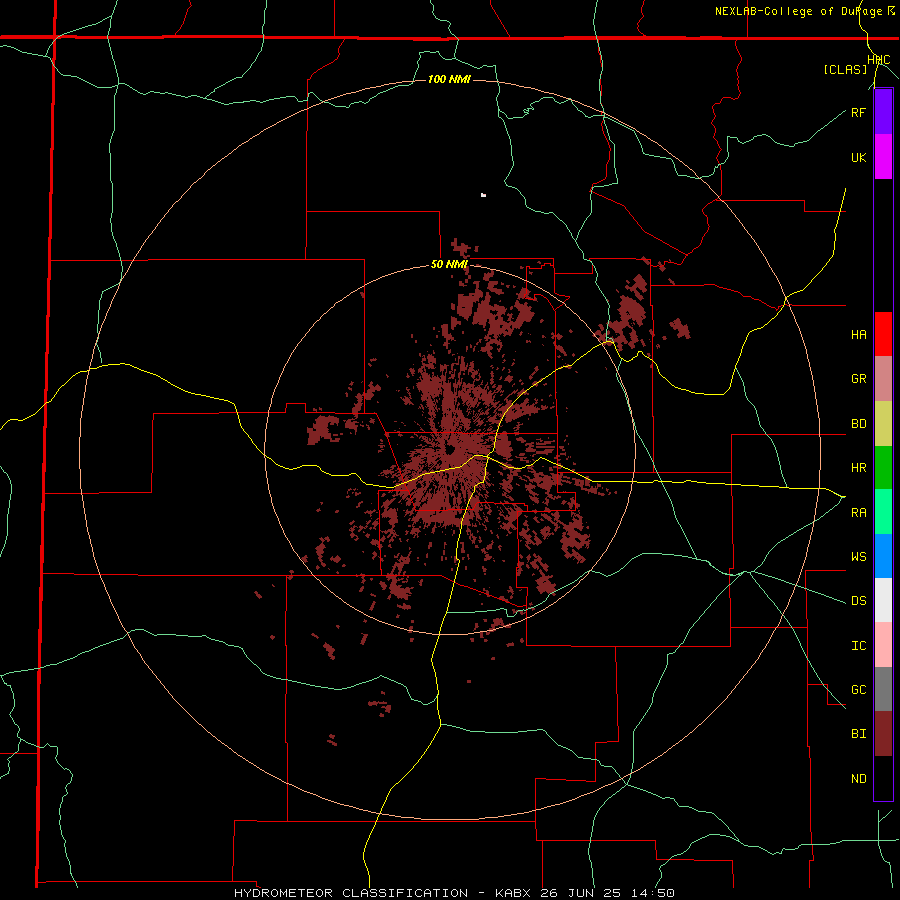Click the ND legend label
The image size is (900, 900).
858,779
